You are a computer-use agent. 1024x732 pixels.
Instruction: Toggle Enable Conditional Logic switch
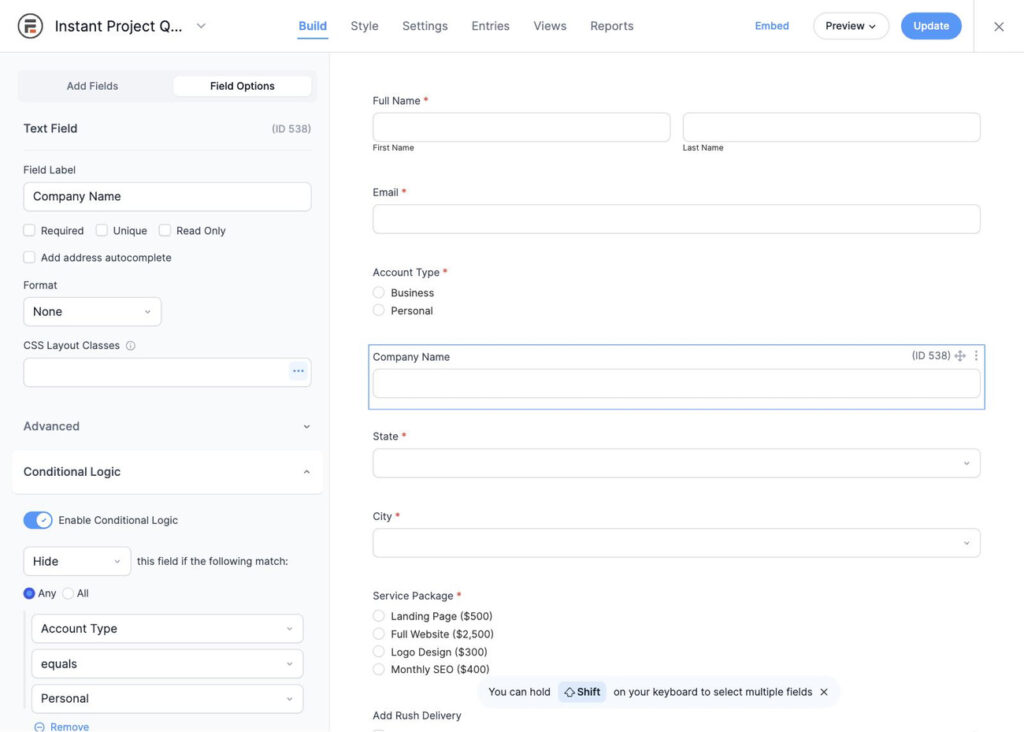(38, 520)
